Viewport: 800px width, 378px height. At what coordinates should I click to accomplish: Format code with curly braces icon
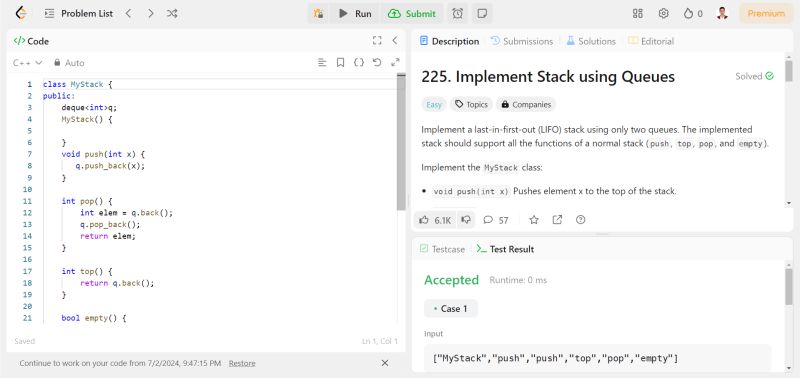(x=359, y=62)
